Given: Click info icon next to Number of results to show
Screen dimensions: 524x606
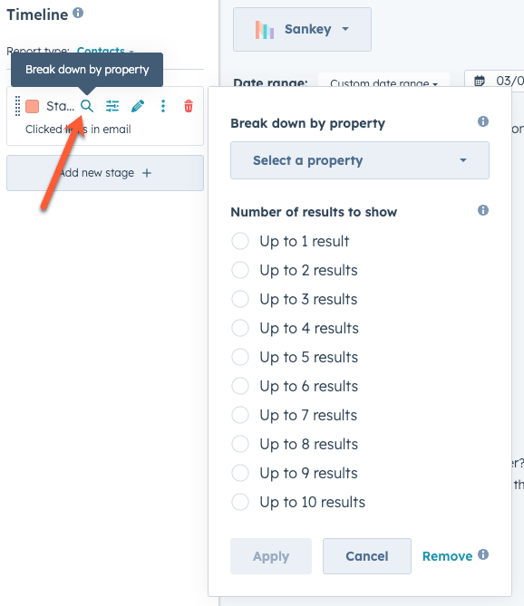Looking at the screenshot, I should pyautogui.click(x=483, y=210).
